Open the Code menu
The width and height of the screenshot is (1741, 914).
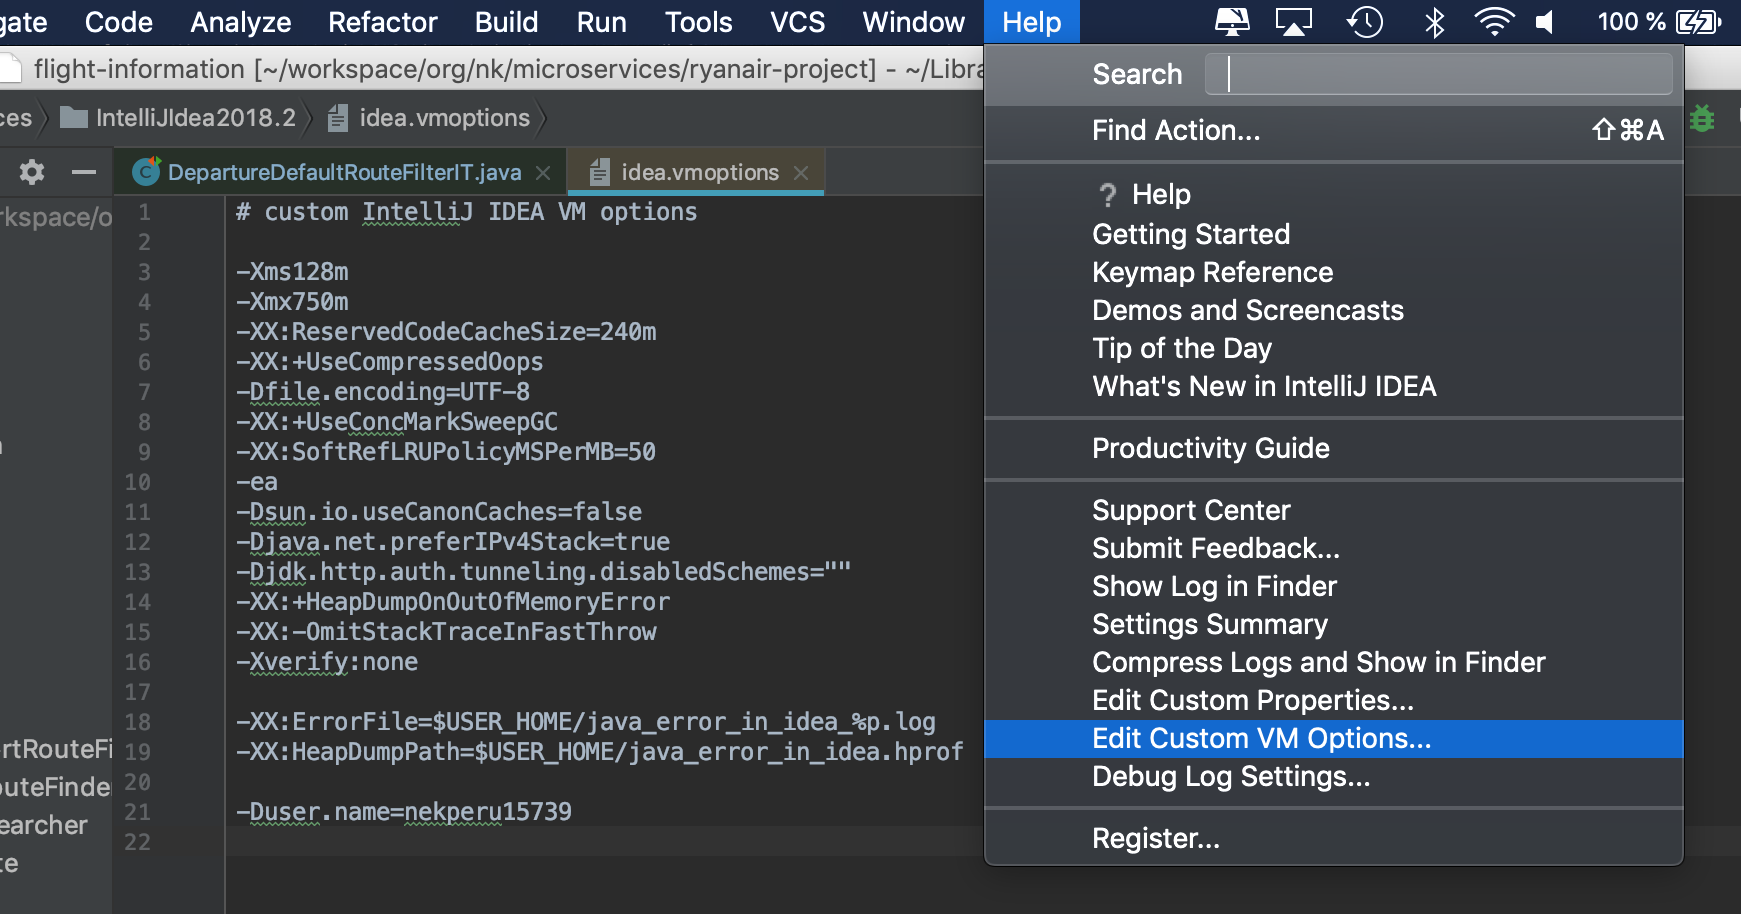coord(119,22)
